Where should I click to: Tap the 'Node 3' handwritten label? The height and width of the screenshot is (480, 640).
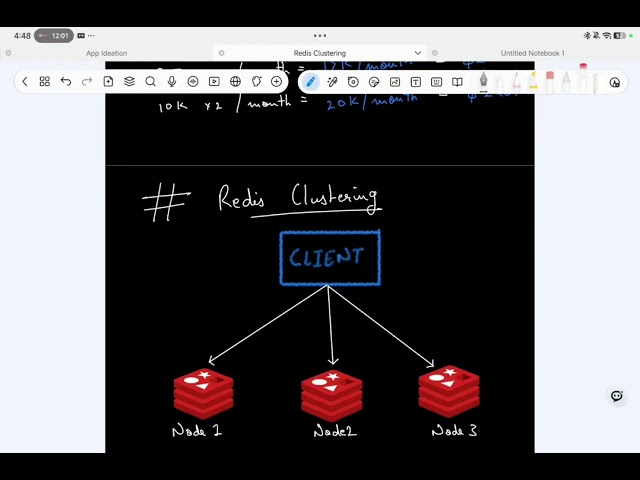[454, 430]
